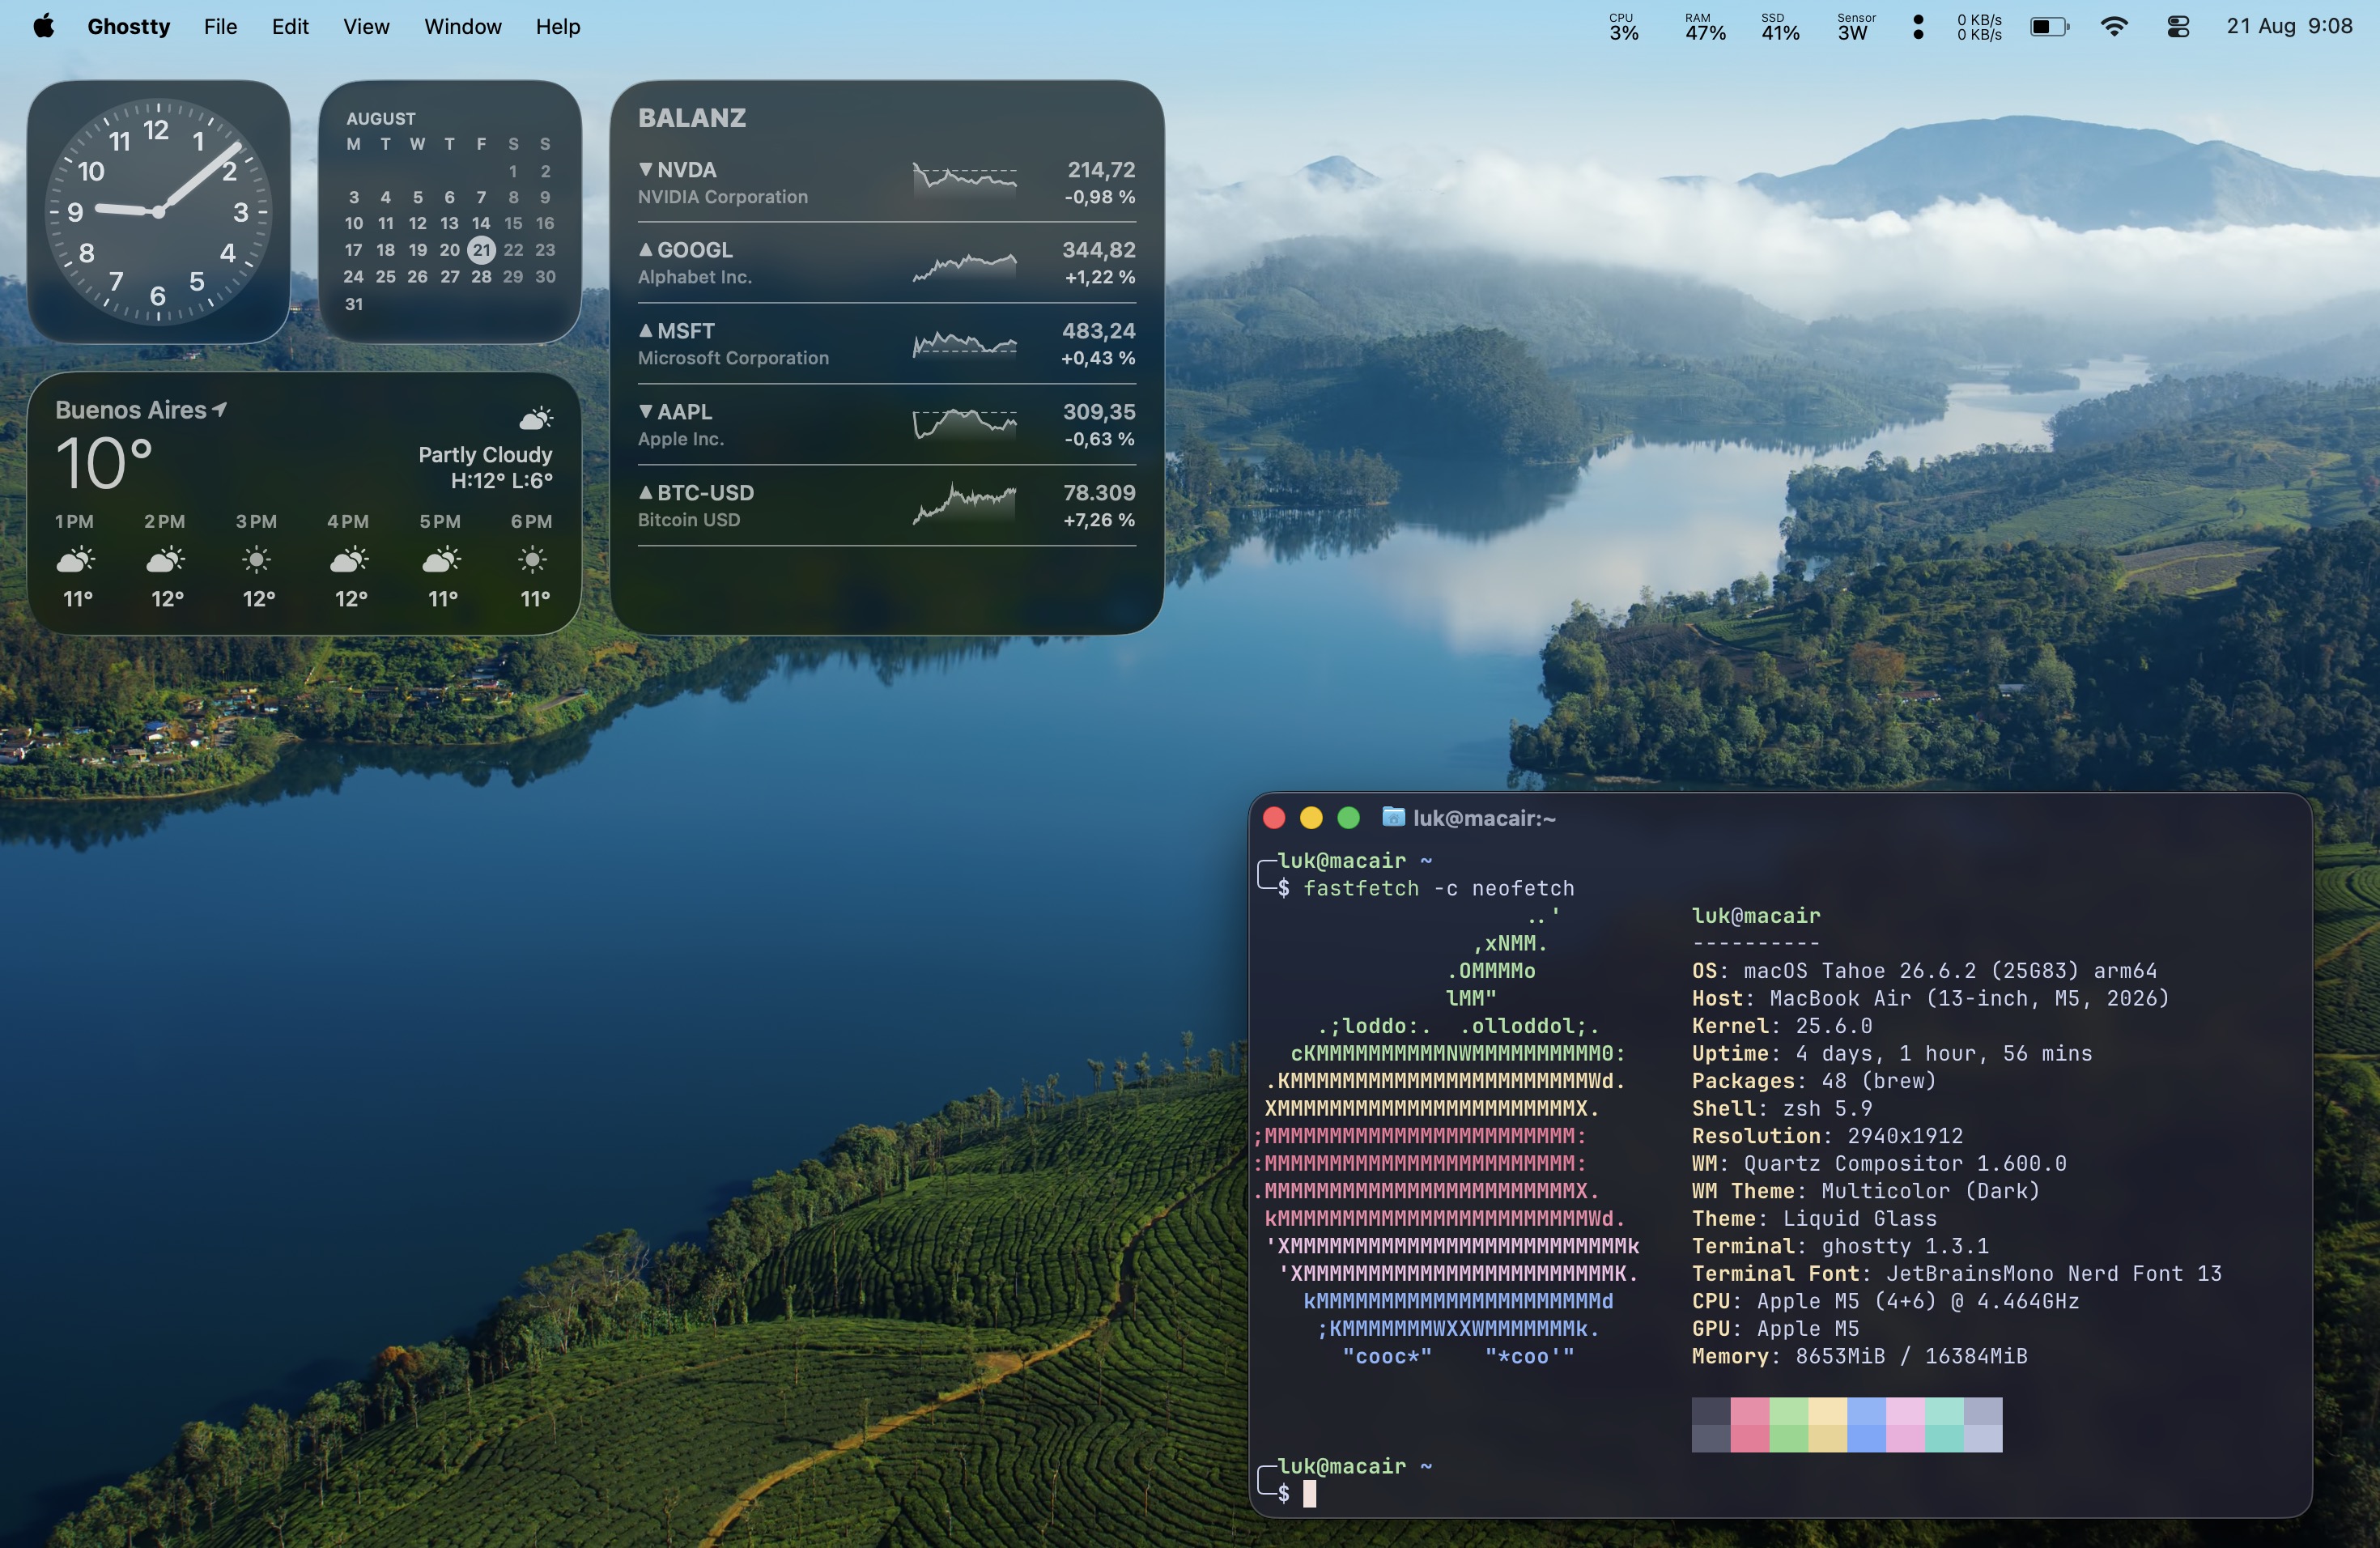Open the Help menu

pyautogui.click(x=558, y=27)
